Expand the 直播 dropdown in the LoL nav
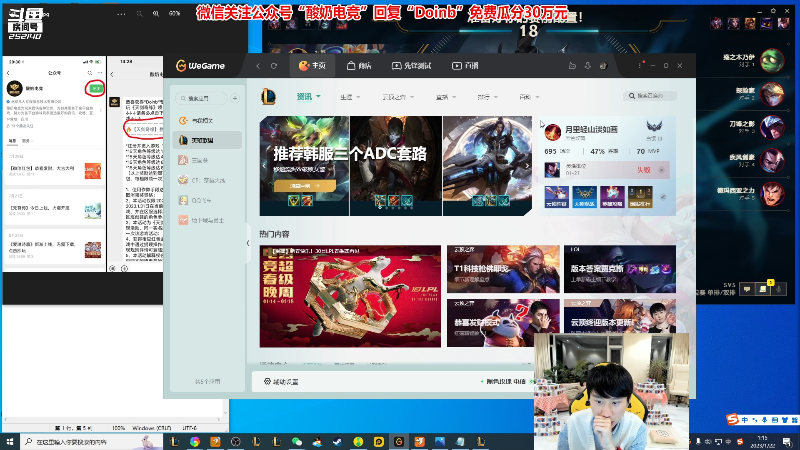This screenshot has width=800, height=450. coord(445,97)
